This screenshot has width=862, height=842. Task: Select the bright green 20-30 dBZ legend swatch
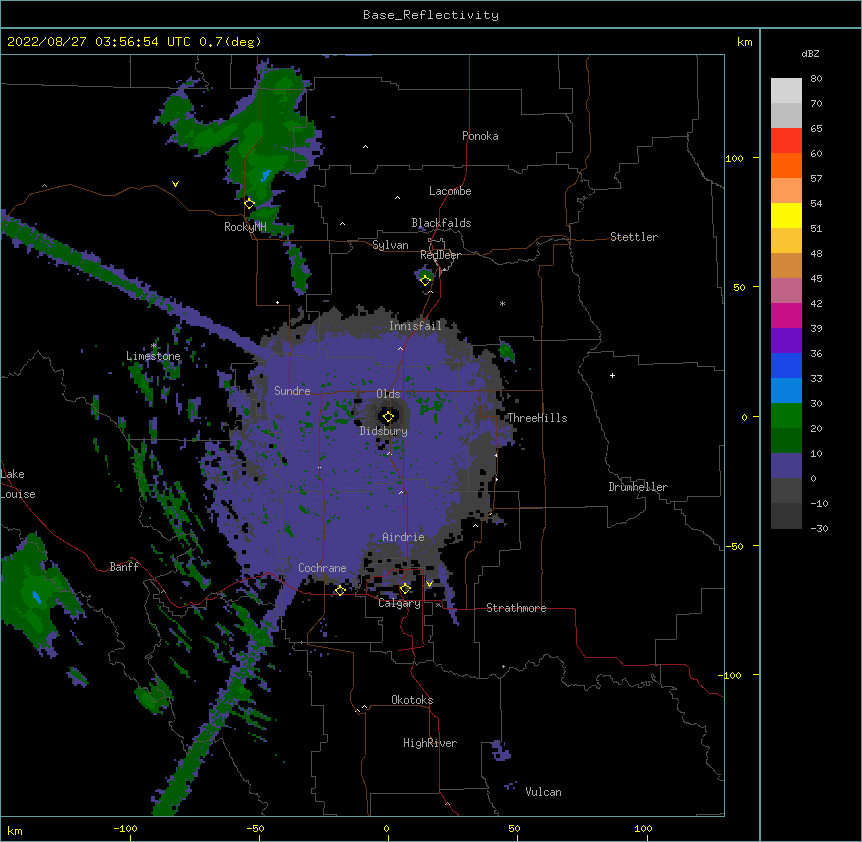786,416
